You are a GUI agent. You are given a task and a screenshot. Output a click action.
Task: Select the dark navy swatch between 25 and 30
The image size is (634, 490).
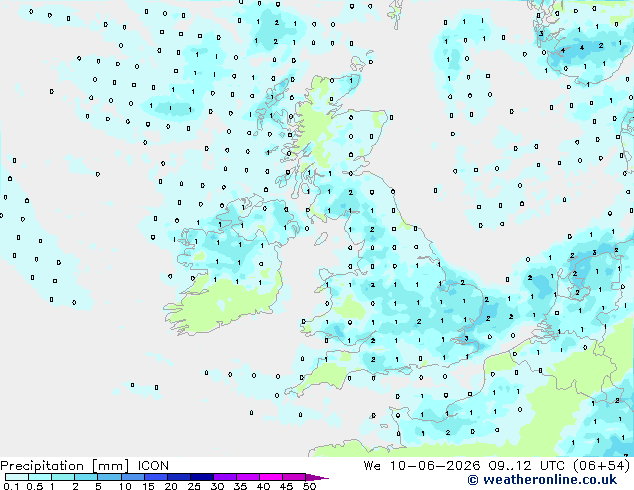pos(201,477)
